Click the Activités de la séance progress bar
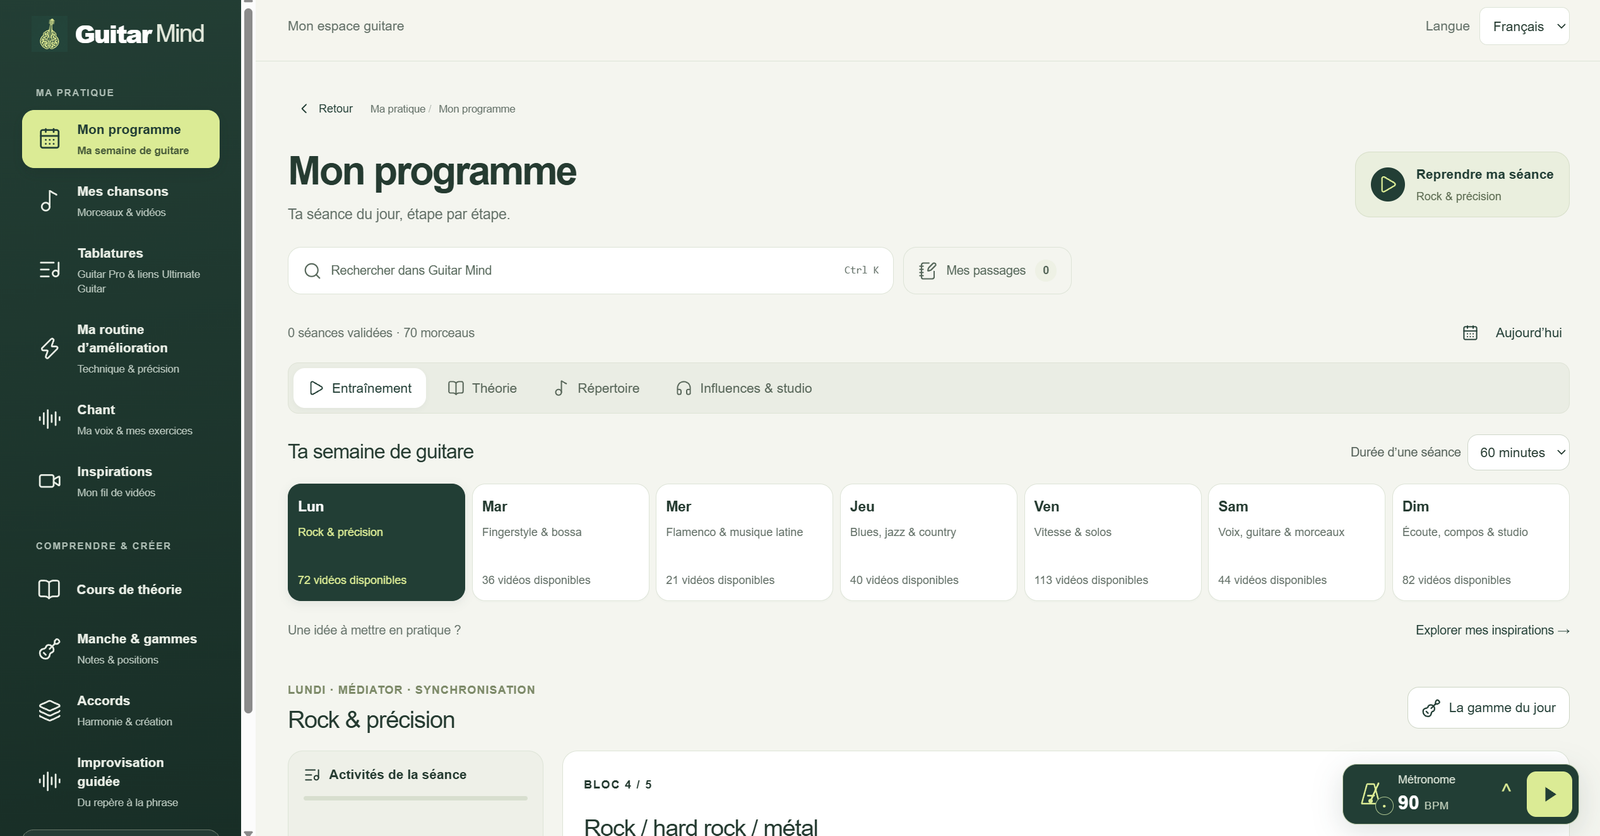This screenshot has height=836, width=1600. (415, 798)
